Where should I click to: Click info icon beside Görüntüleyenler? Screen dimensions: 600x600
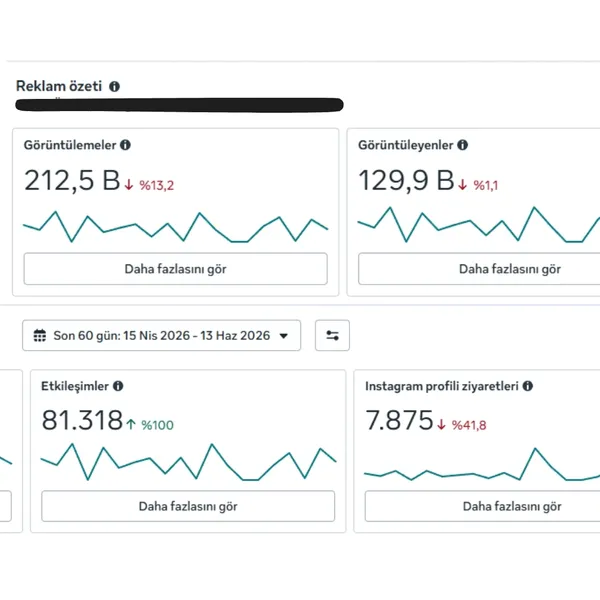(463, 145)
